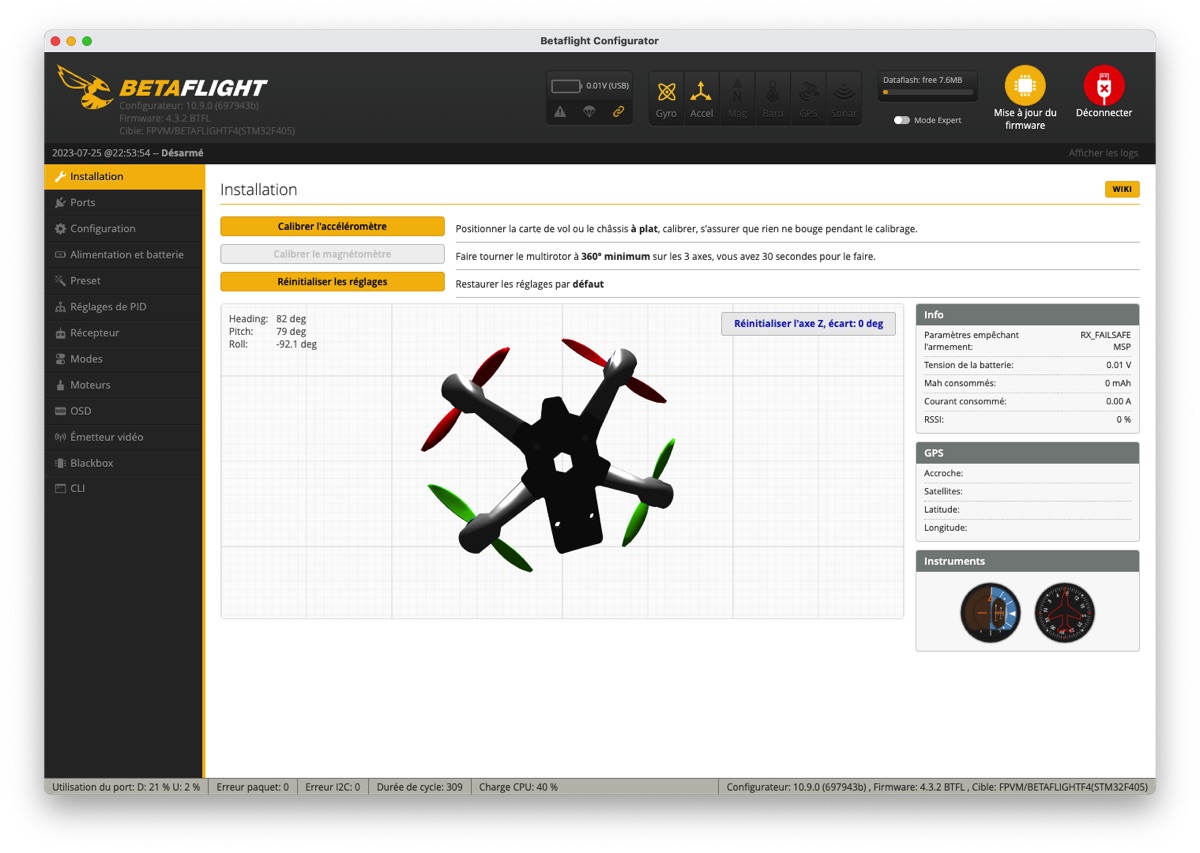Screen dimensions: 1200x853
Task: Click the heading compass instrument
Action: click(1064, 613)
